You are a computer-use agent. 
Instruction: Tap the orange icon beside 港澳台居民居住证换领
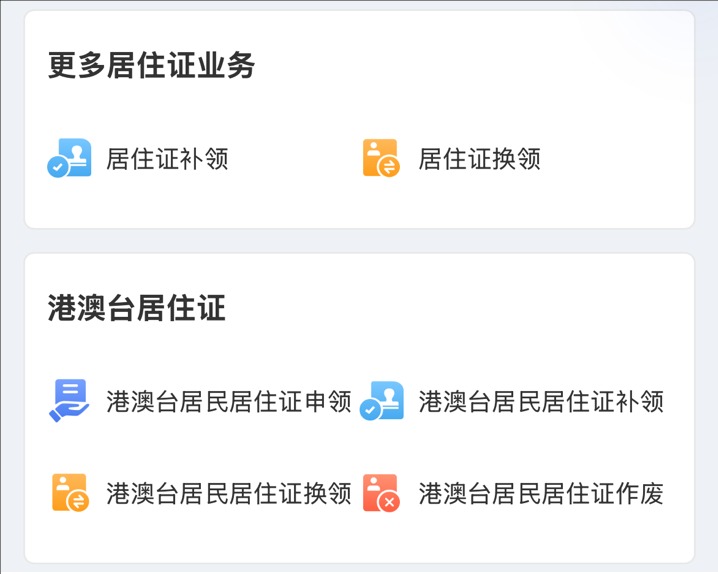point(70,493)
